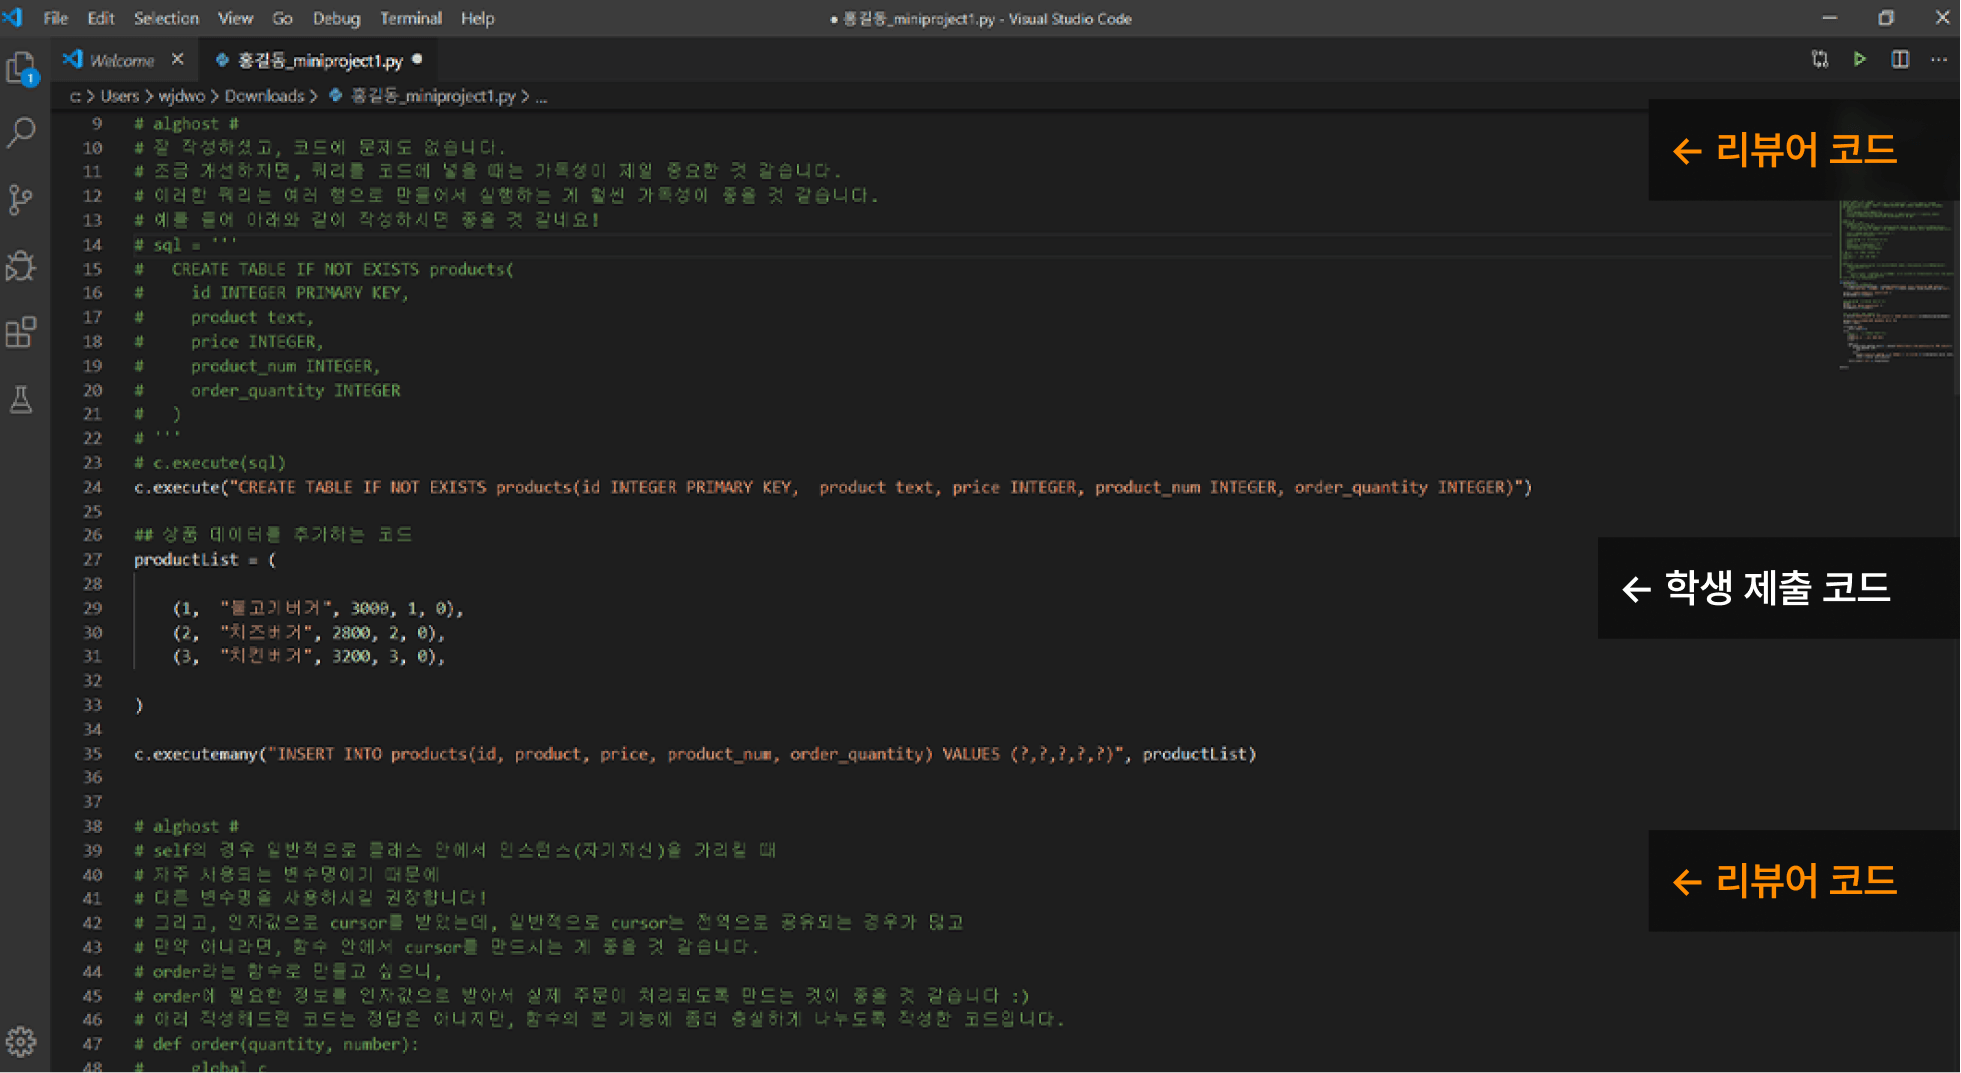
Task: Open the More Actions ellipsis menu
Action: (1939, 59)
